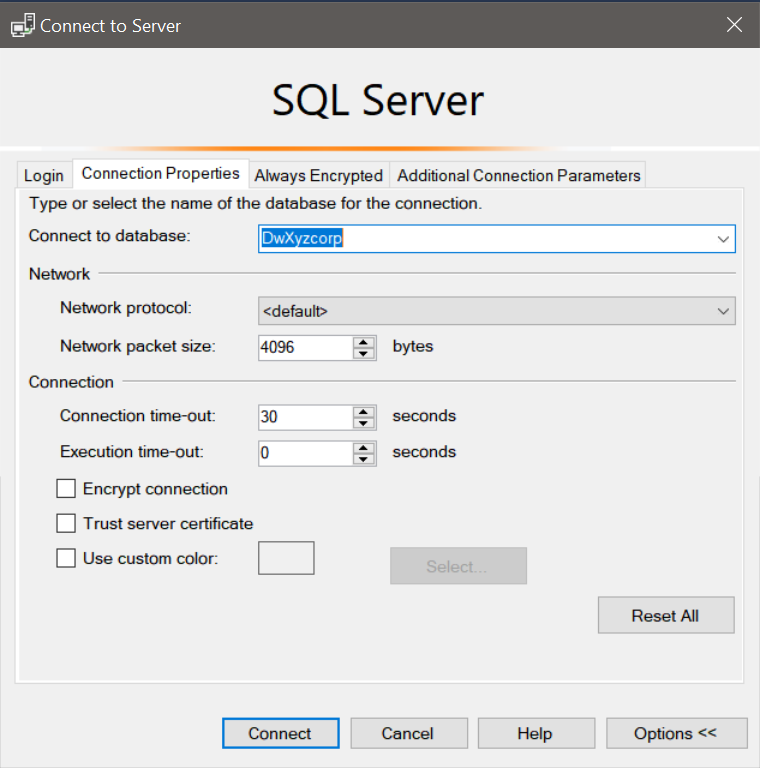Image resolution: width=760 pixels, height=768 pixels.
Task: Enable the Encrypt connection checkbox
Action: click(x=66, y=489)
